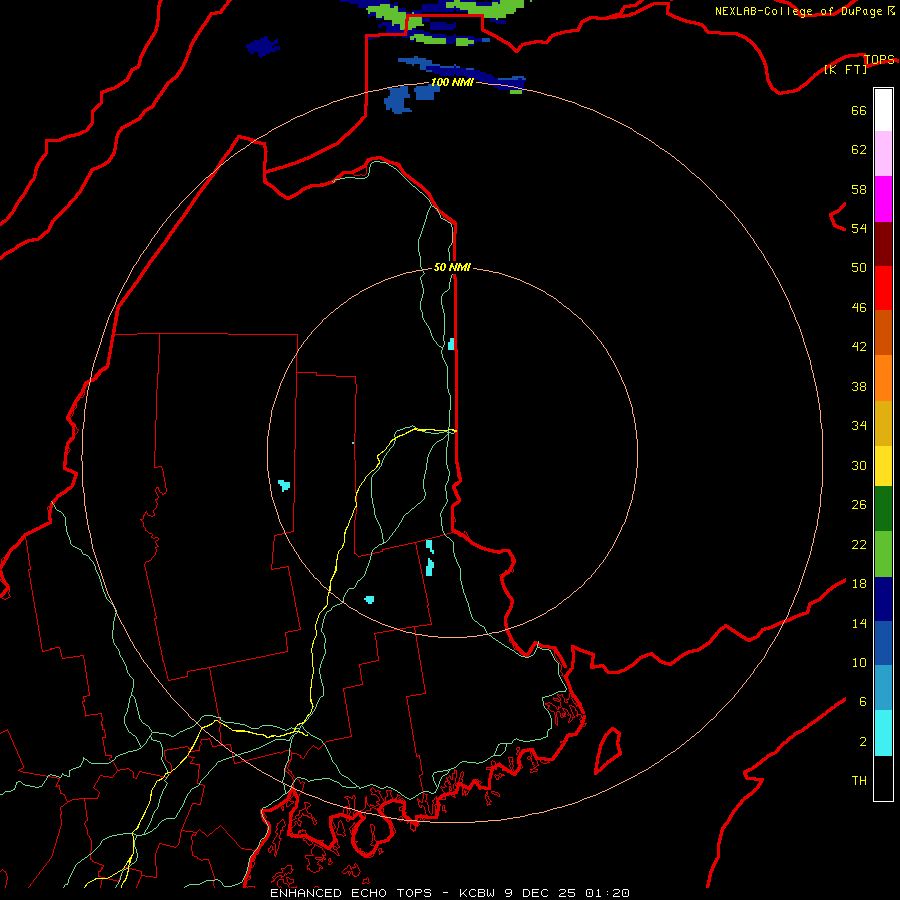Click the '9 DEC 25' date text
The width and height of the screenshot is (900, 900).
541,893
